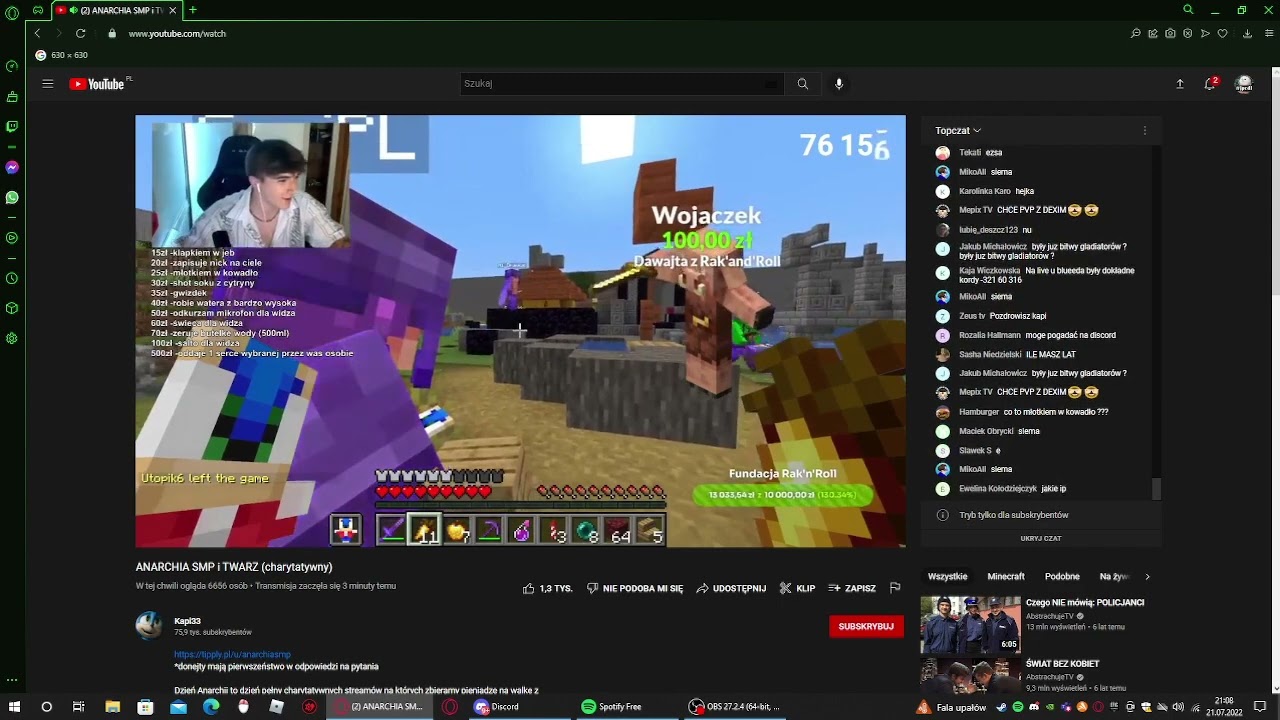Mute the tab audio speaker icon
Screen dimensions: 1280x720
73,10
